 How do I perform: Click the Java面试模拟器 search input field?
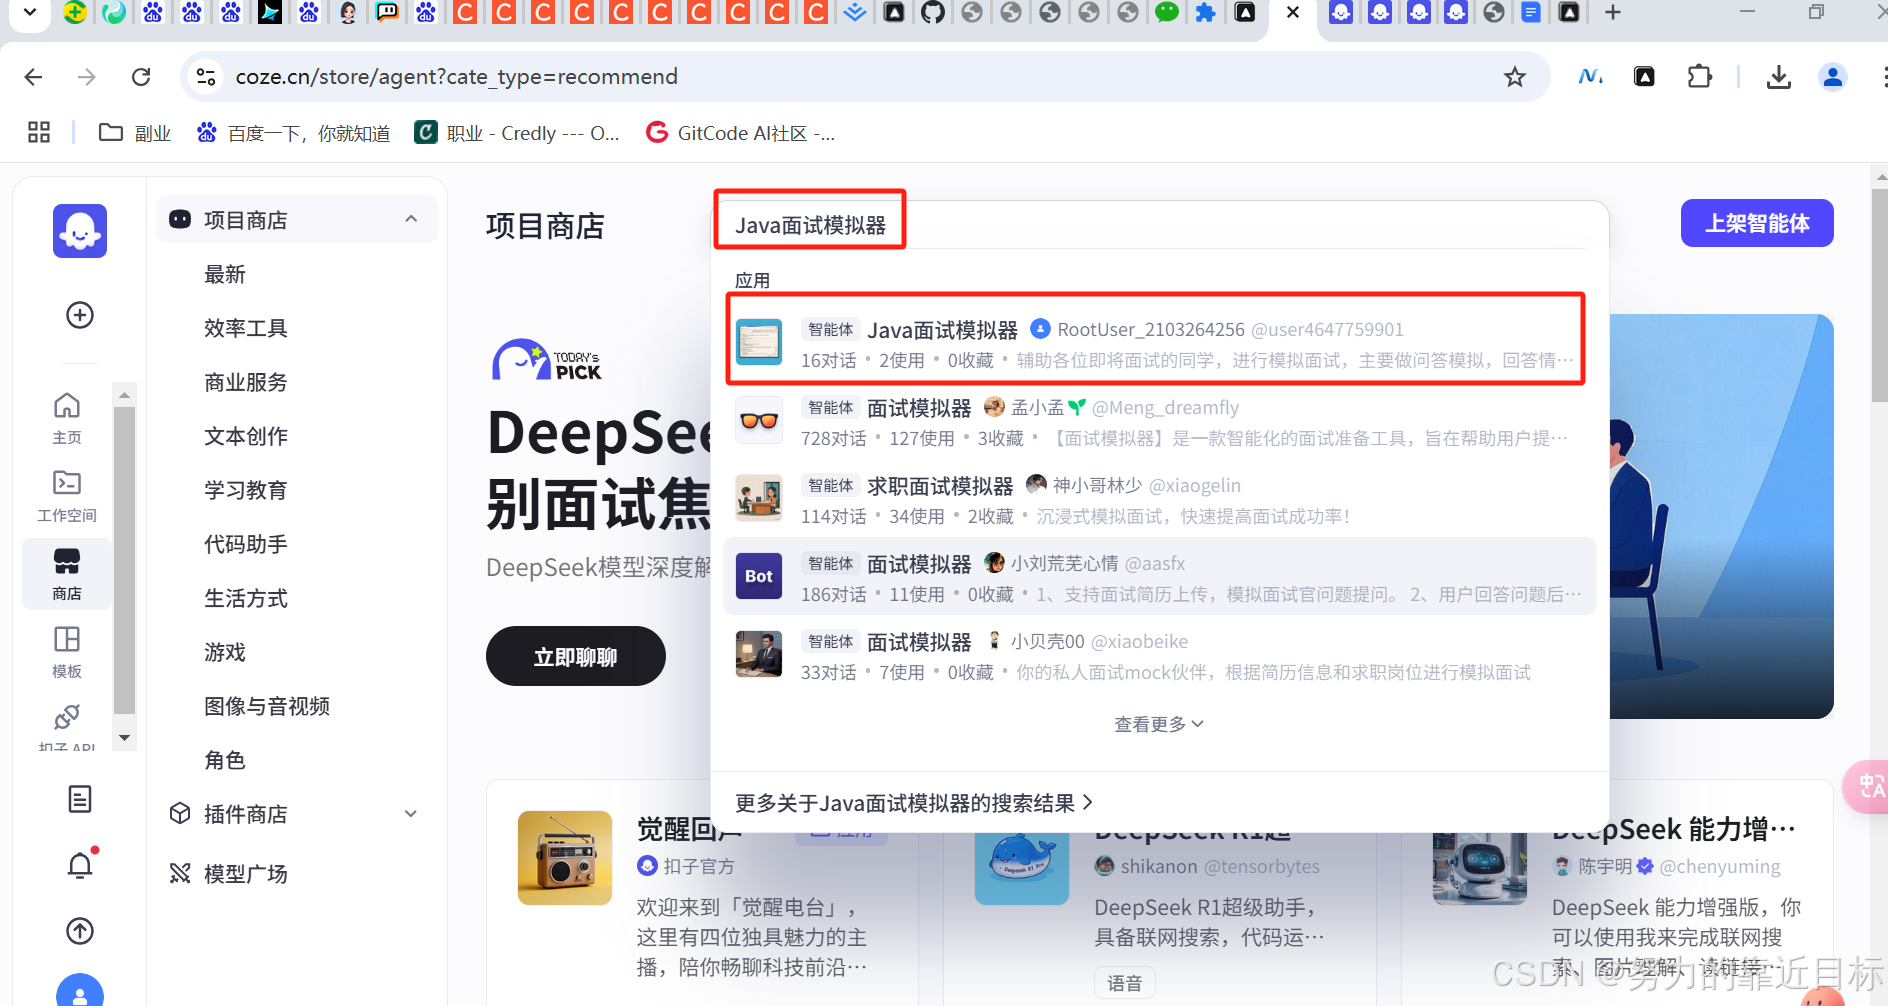click(x=1160, y=225)
